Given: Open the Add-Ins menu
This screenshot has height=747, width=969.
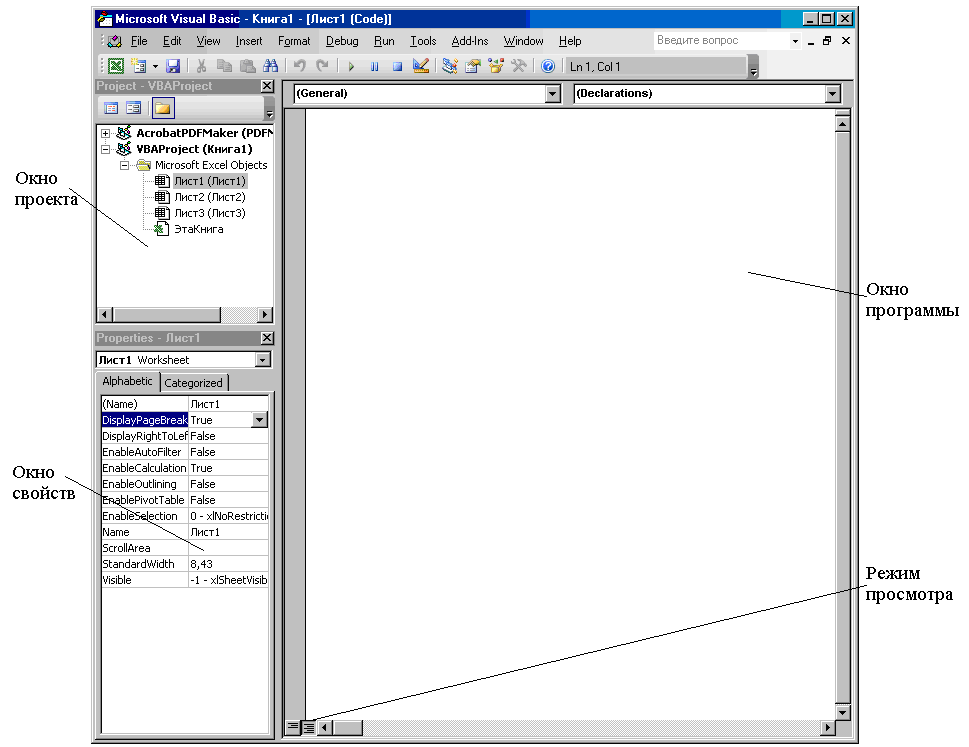Looking at the screenshot, I should pyautogui.click(x=470, y=41).
